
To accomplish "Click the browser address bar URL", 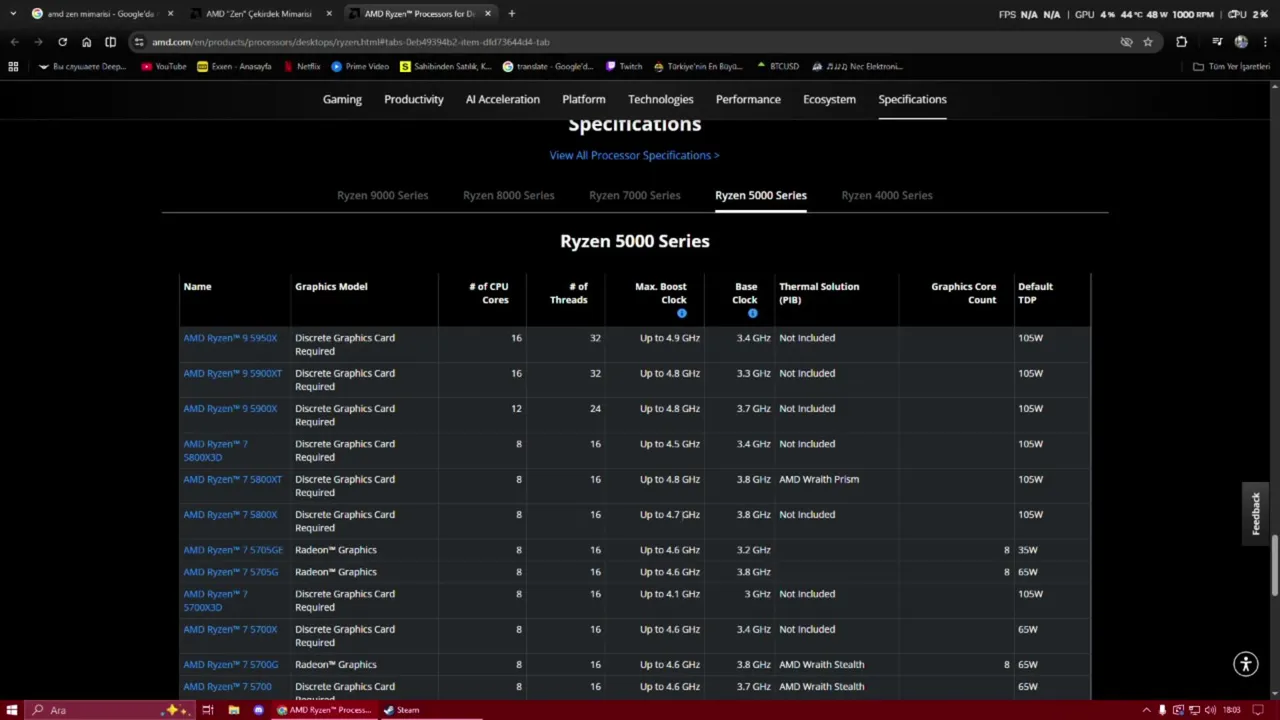I will 351,42.
